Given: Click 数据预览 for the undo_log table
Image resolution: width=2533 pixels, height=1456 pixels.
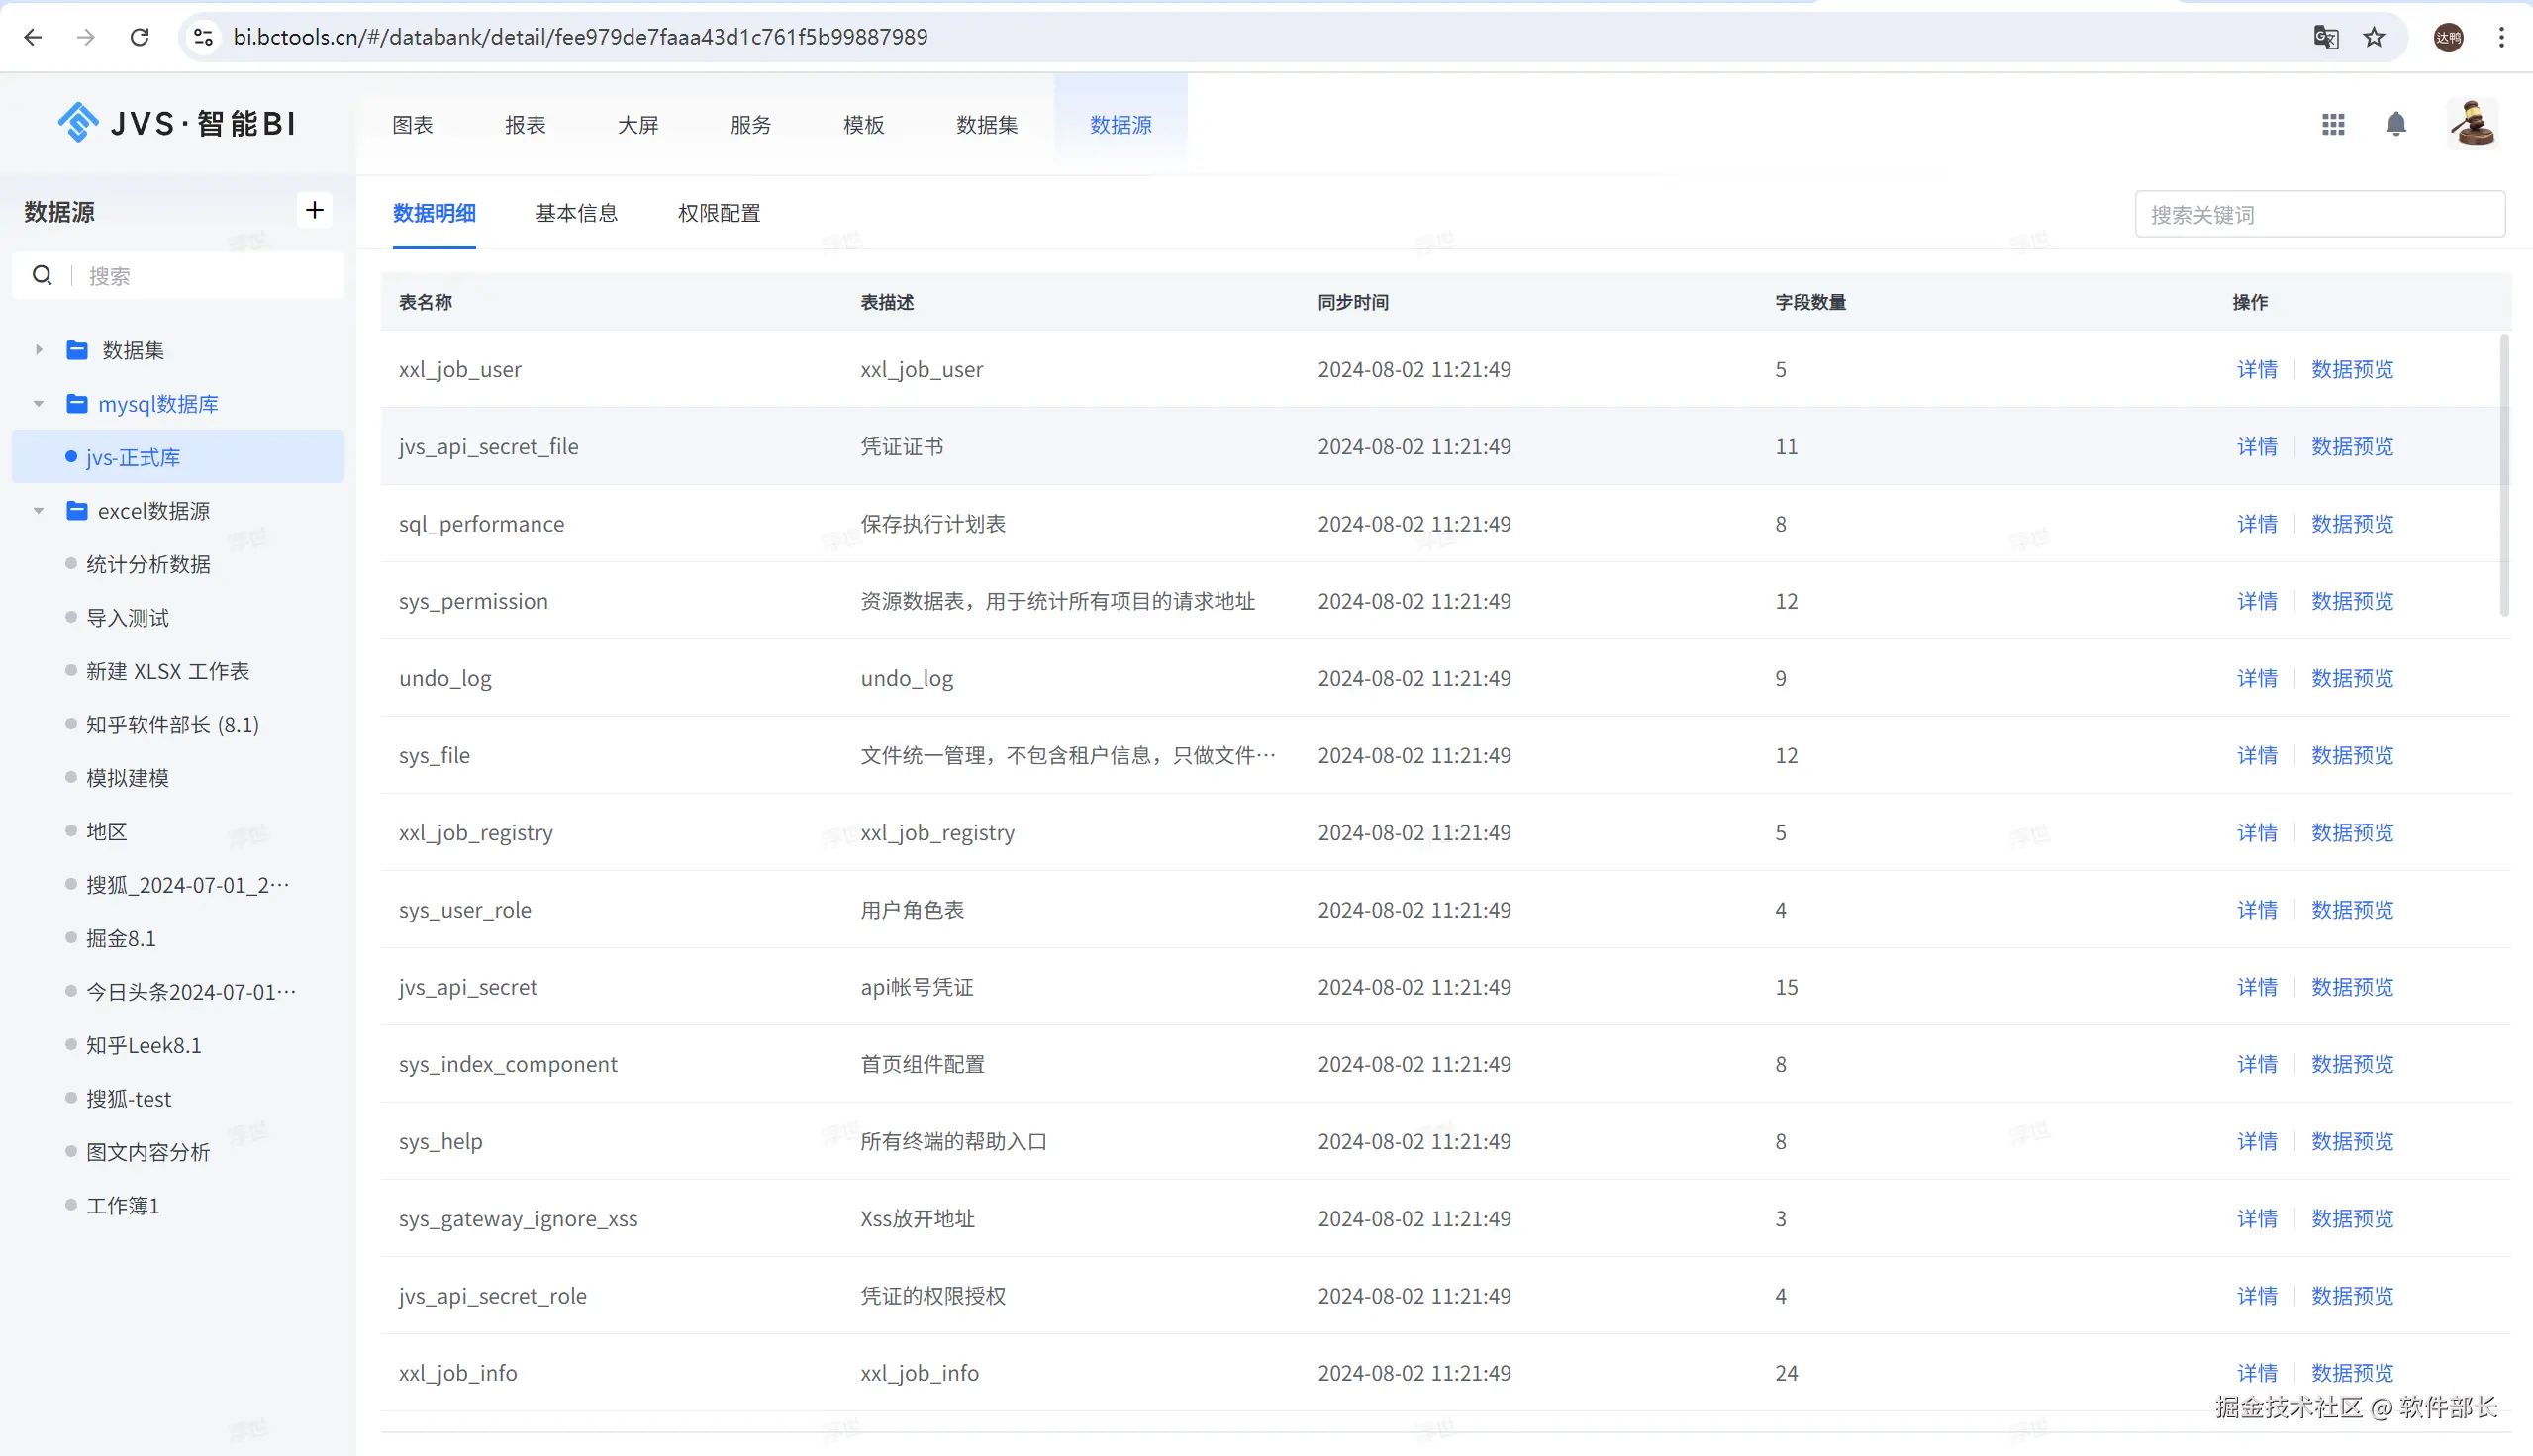Looking at the screenshot, I should [2351, 678].
